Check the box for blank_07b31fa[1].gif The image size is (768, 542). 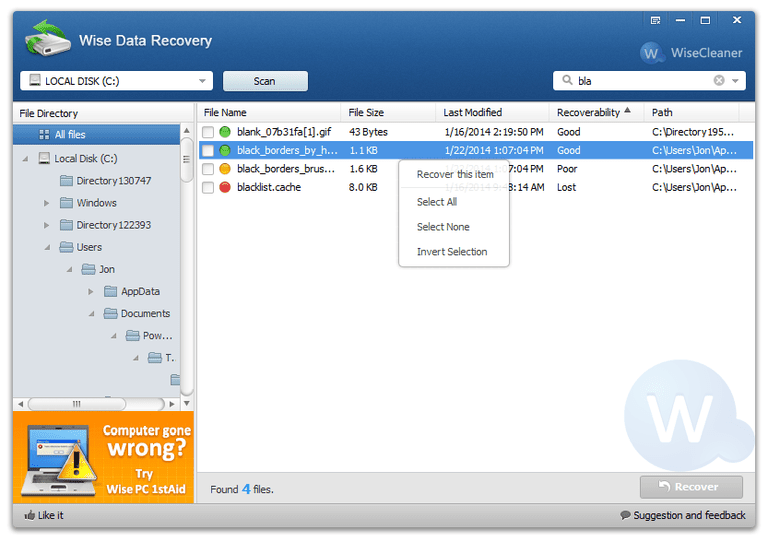(208, 132)
